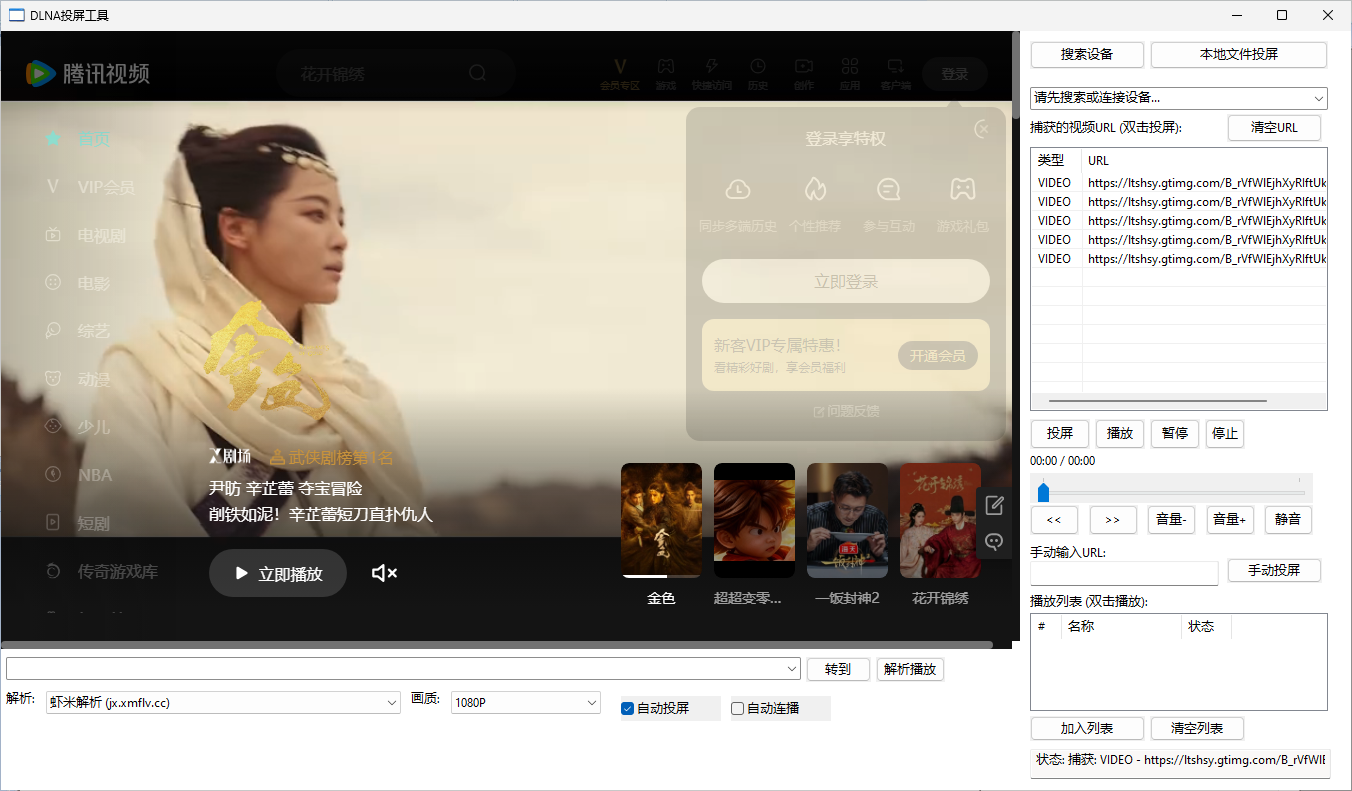Click the 播放 button under URL list
1352x791 pixels.
[1120, 433]
